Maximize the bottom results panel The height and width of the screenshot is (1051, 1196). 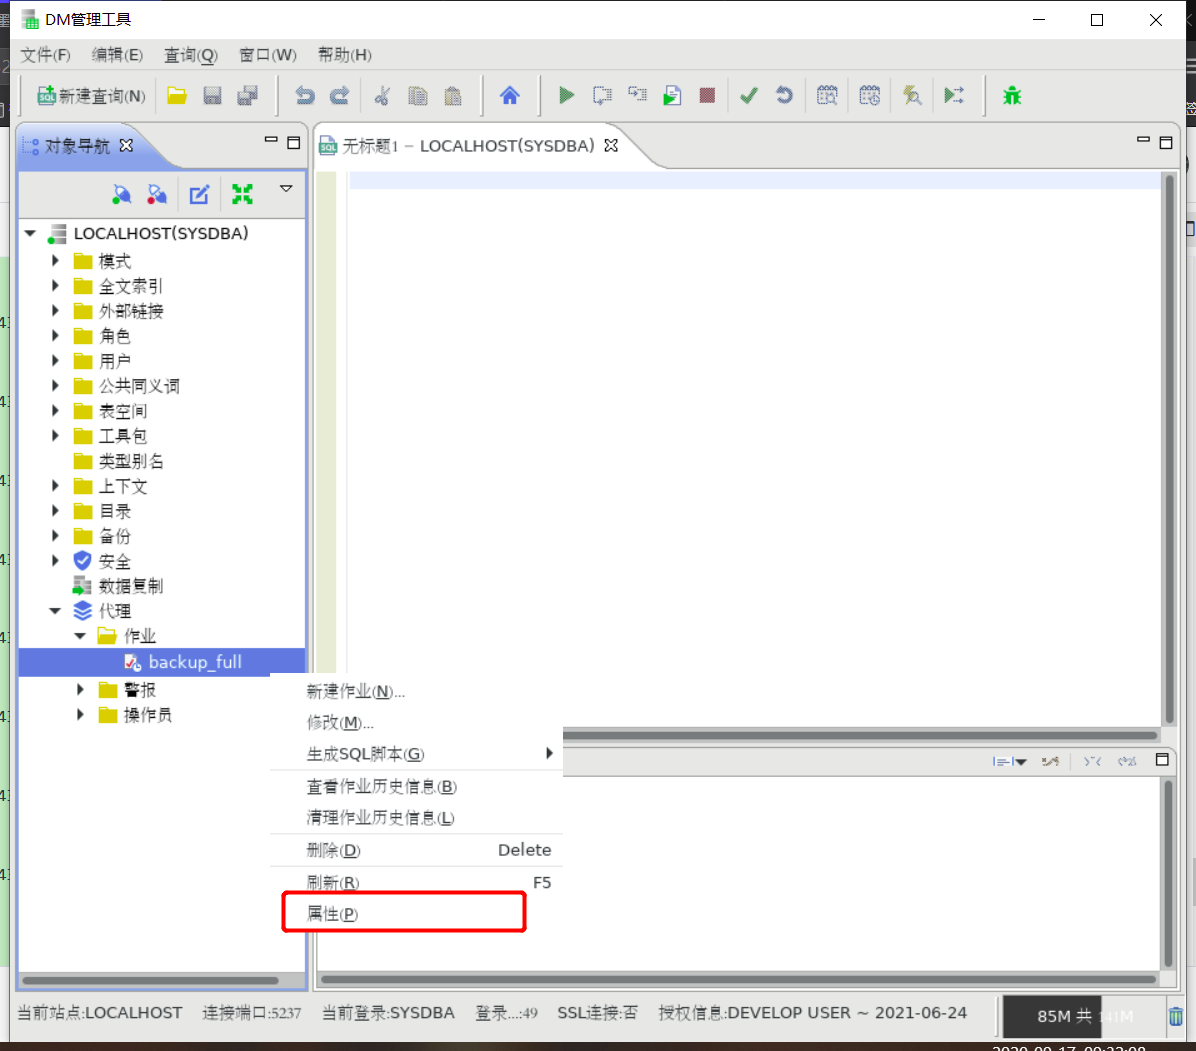[x=1163, y=761]
